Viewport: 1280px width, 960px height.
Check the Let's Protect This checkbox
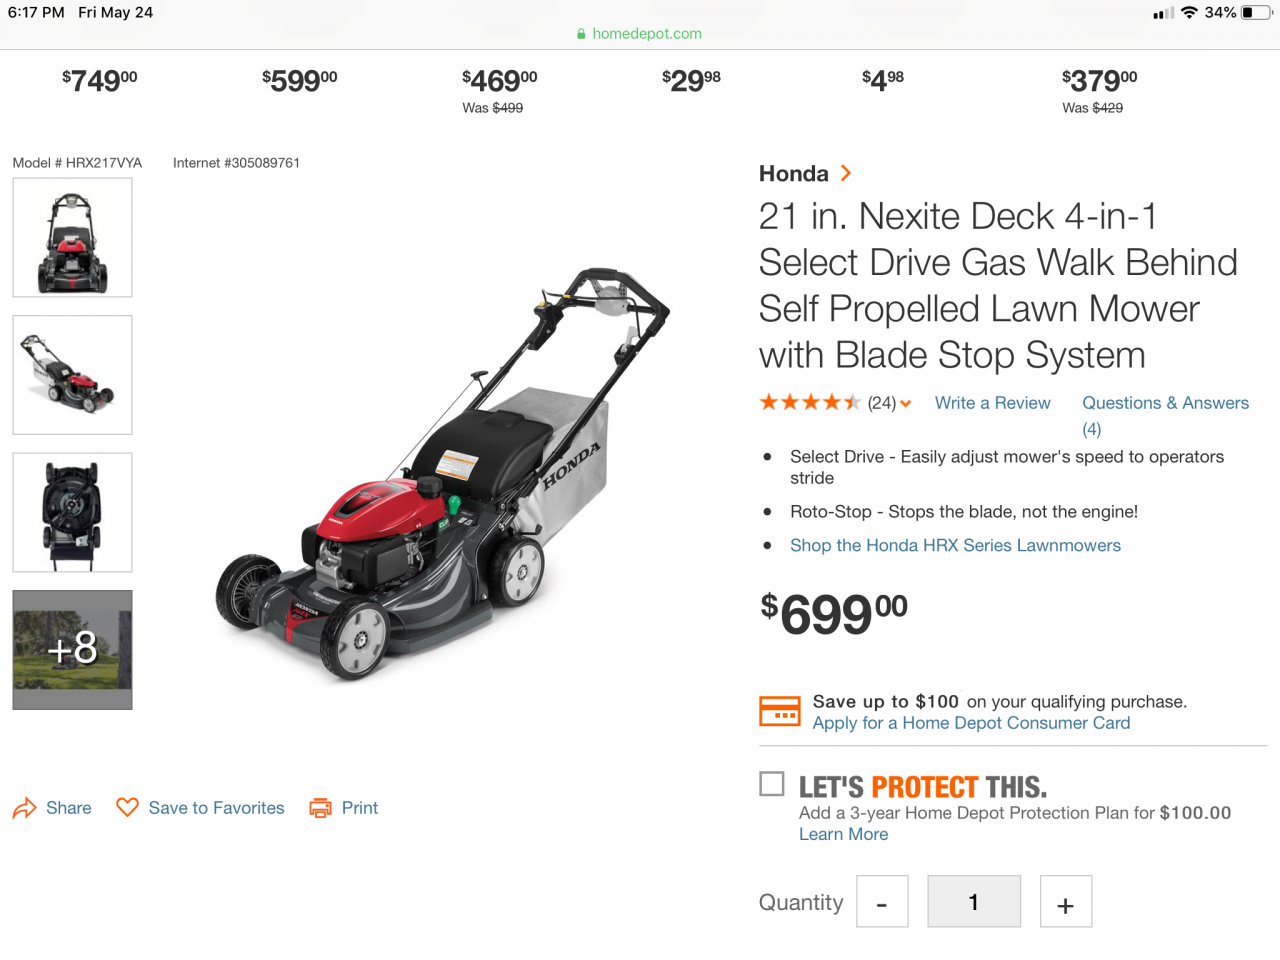(x=772, y=783)
